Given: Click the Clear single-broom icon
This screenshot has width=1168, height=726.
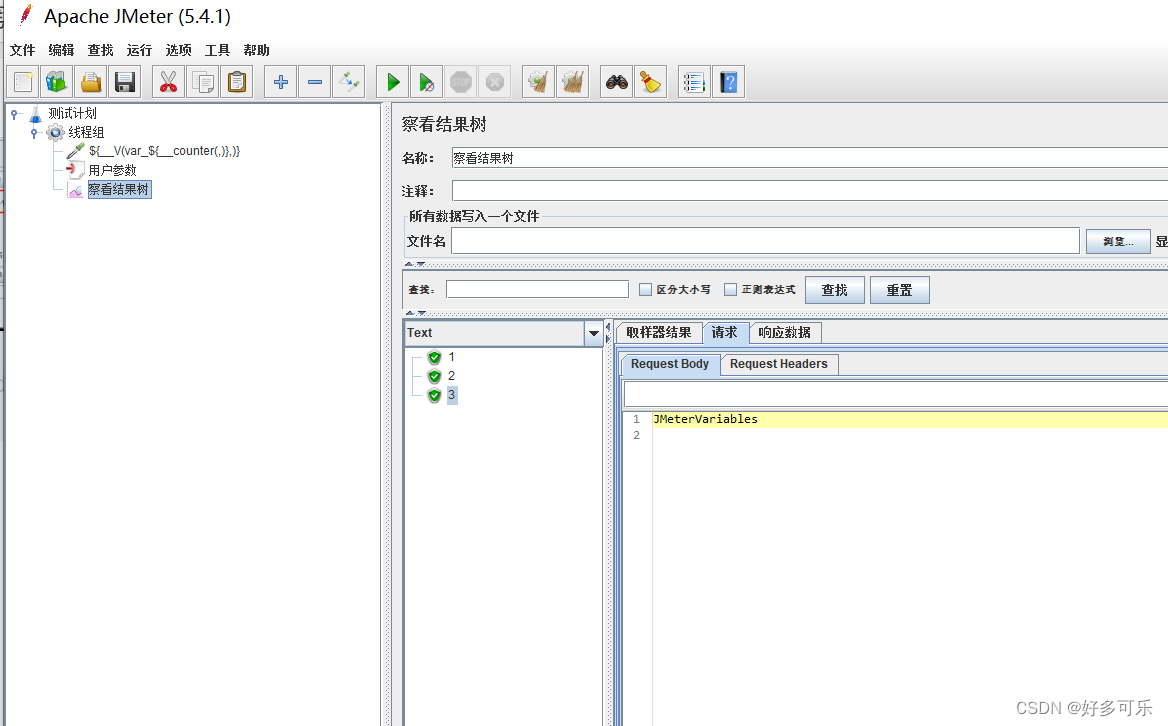Looking at the screenshot, I should 539,82.
